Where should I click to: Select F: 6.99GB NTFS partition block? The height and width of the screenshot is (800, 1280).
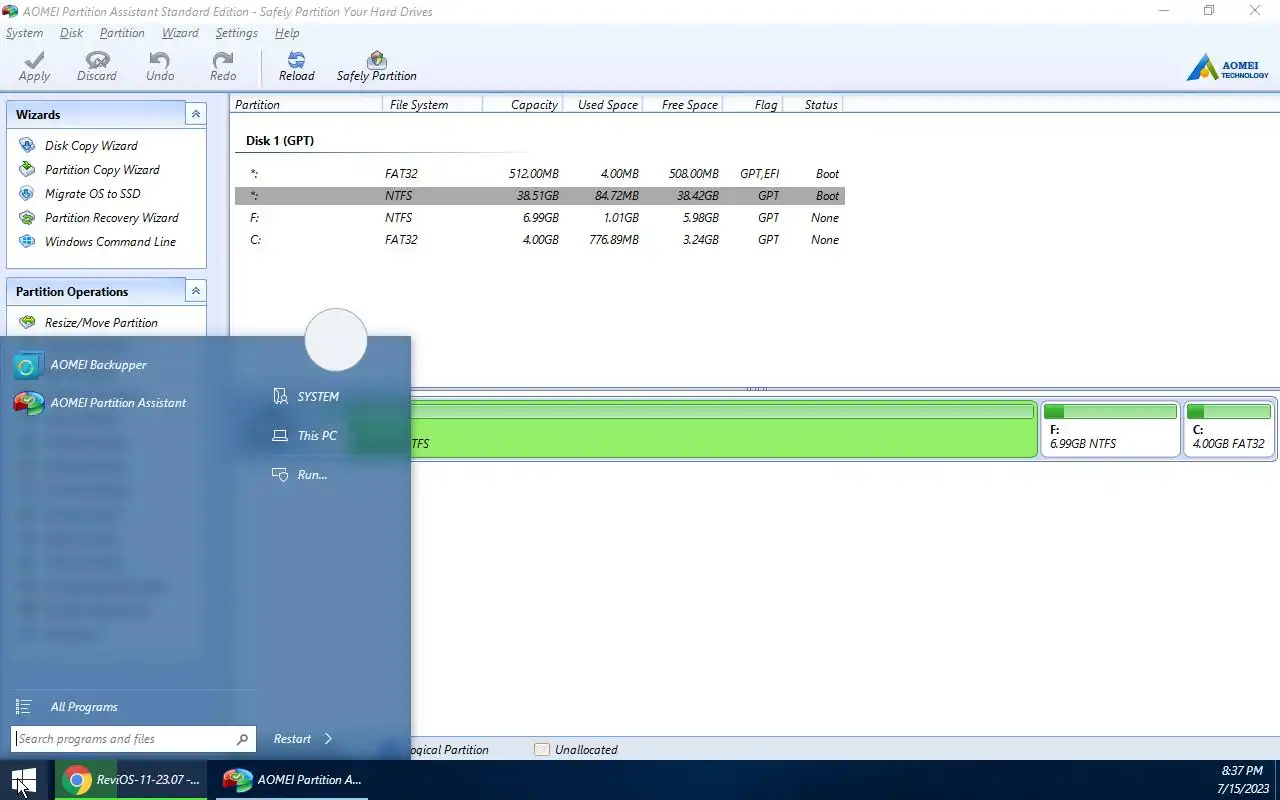[1110, 429]
